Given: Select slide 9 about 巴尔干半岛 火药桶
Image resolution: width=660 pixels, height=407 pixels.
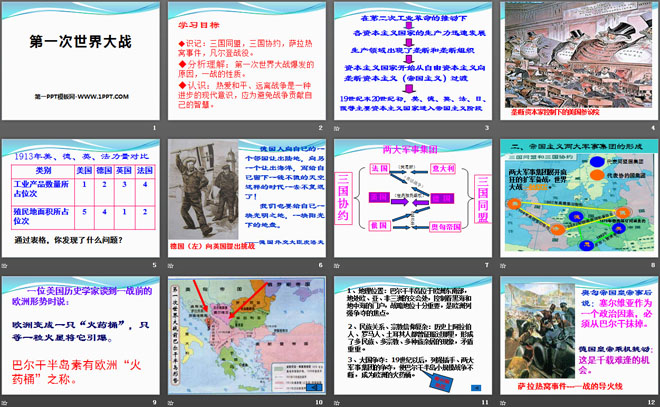Looking at the screenshot, I should click(81, 335).
